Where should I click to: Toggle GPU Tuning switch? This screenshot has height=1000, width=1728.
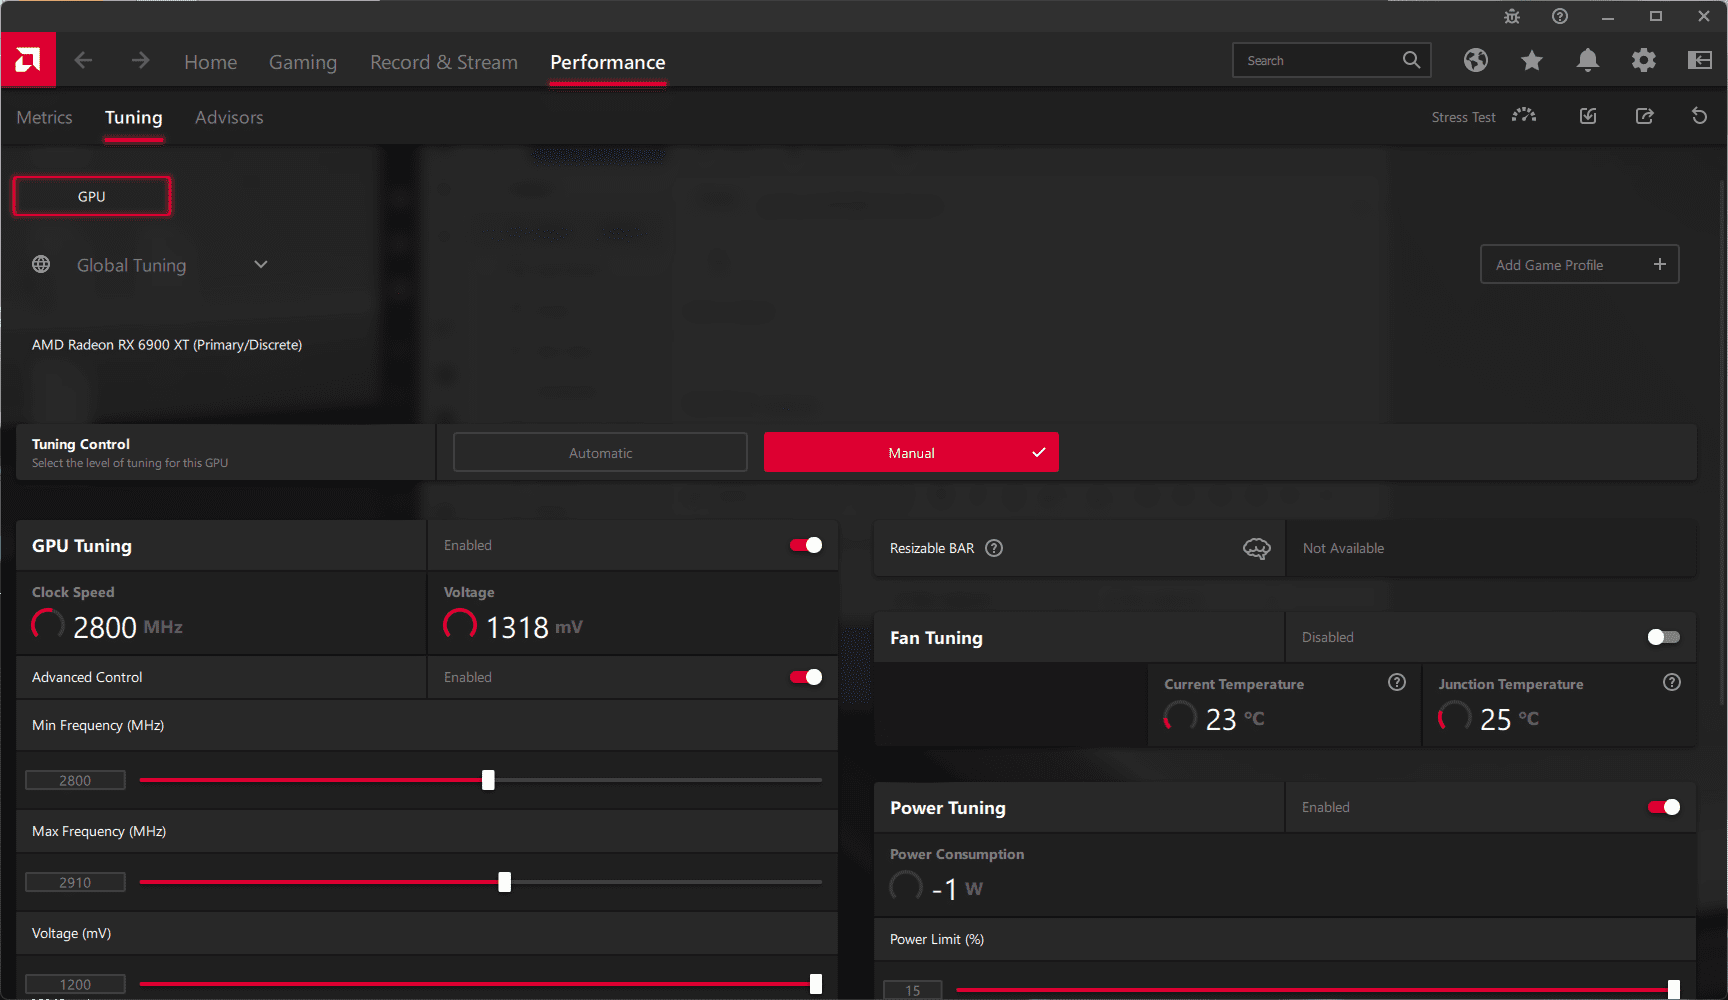pyautogui.click(x=806, y=545)
